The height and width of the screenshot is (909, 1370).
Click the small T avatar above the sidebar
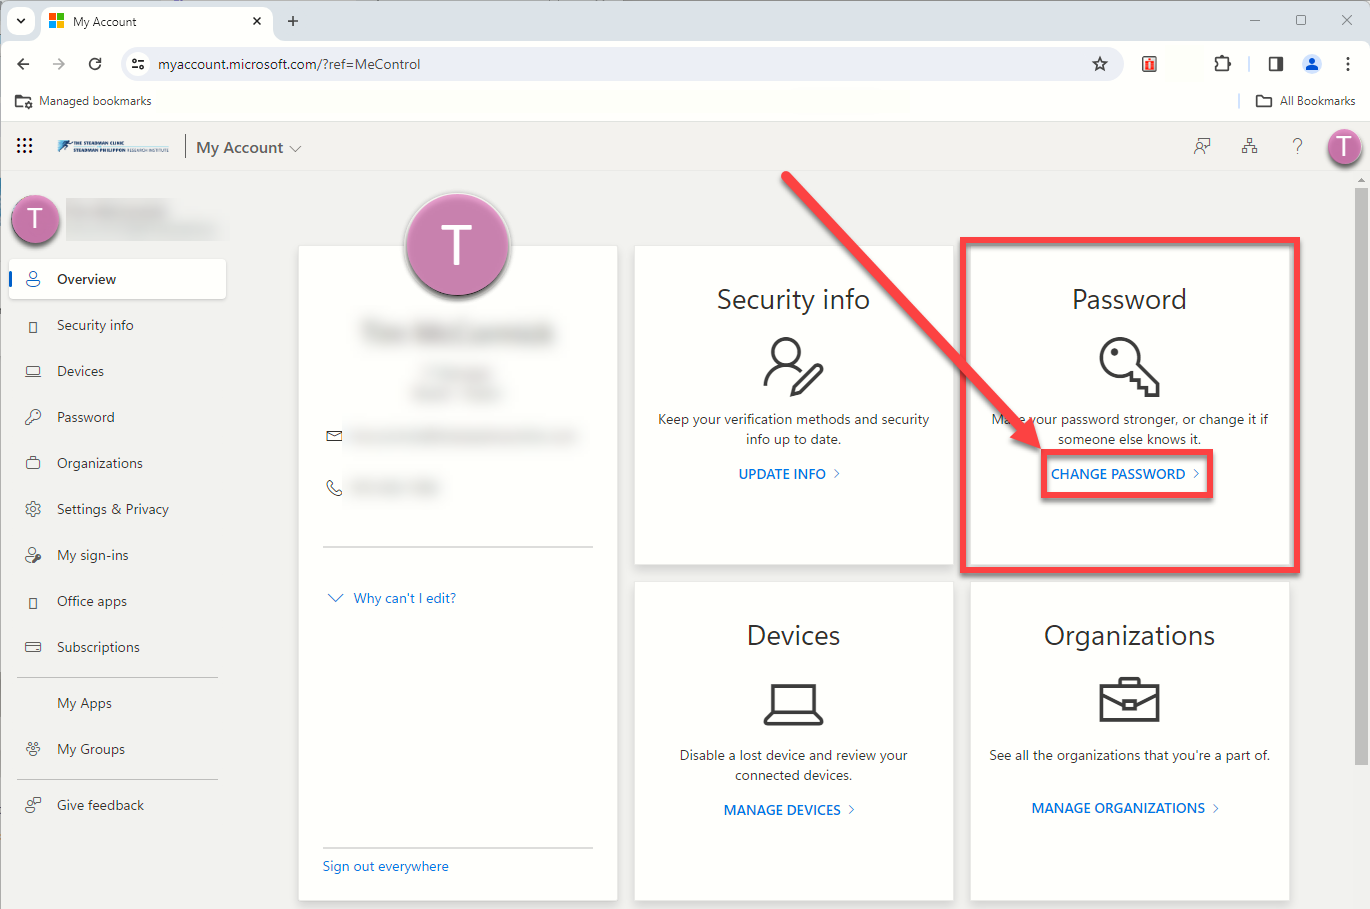pos(35,218)
